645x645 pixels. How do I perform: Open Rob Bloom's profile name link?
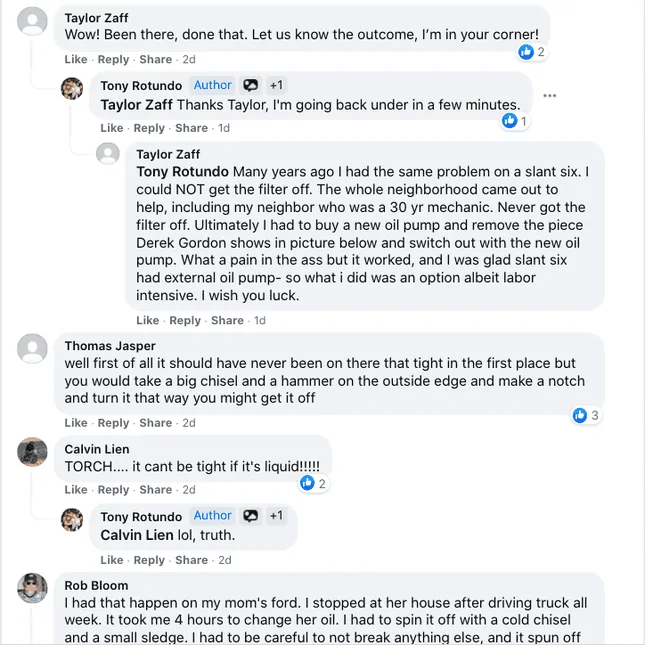click(x=96, y=585)
